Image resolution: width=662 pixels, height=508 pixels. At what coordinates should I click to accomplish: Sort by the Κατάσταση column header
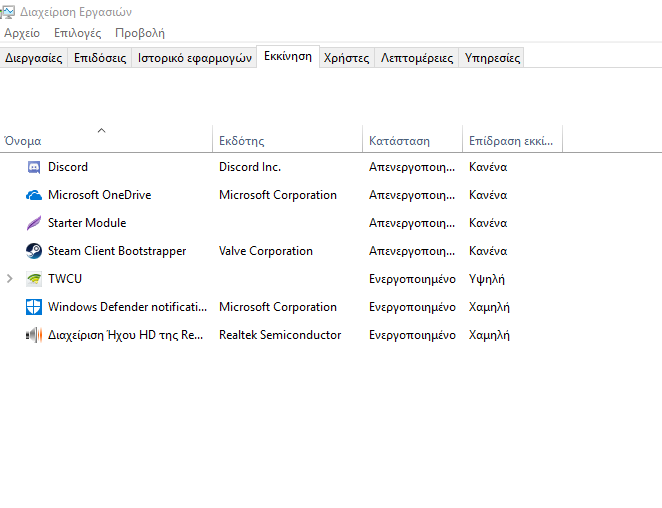(x=412, y=139)
